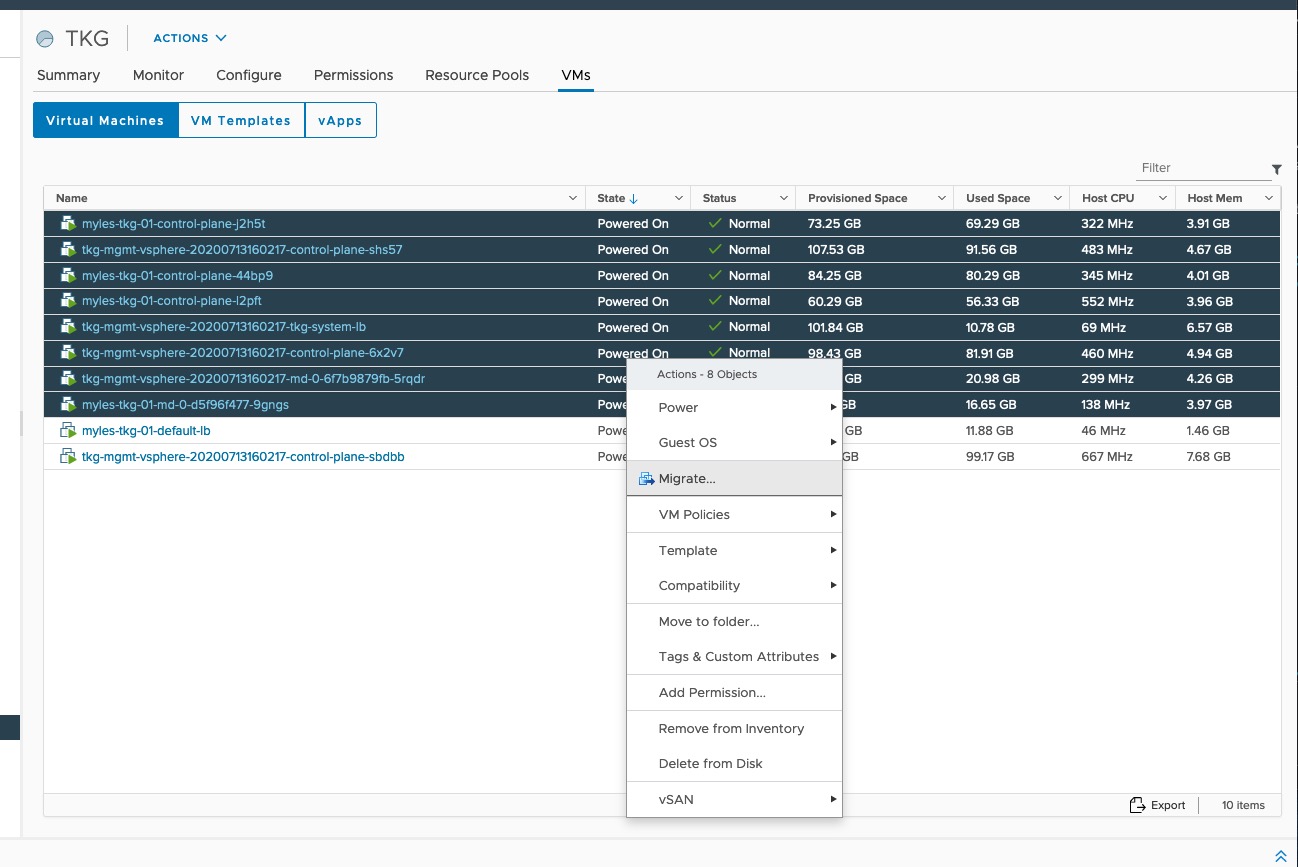Click VM icon for md-0-6f7b9879fb-5rqdr row
Image resolution: width=1298 pixels, height=867 pixels.
click(x=68, y=379)
